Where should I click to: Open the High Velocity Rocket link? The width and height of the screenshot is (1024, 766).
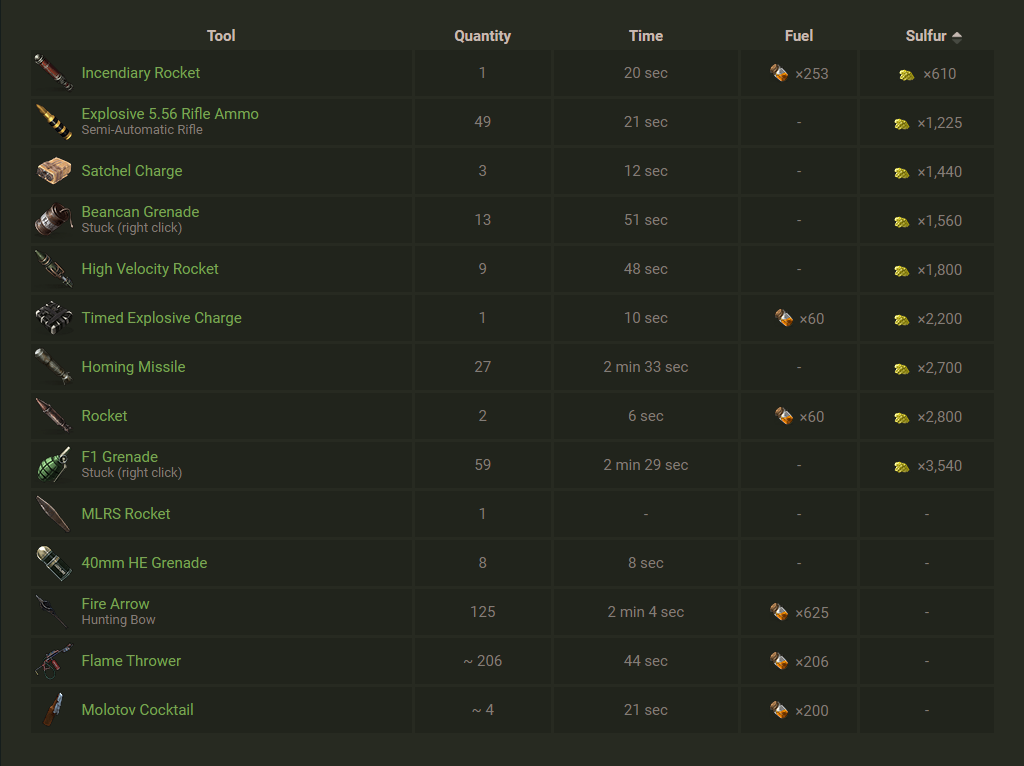point(150,269)
